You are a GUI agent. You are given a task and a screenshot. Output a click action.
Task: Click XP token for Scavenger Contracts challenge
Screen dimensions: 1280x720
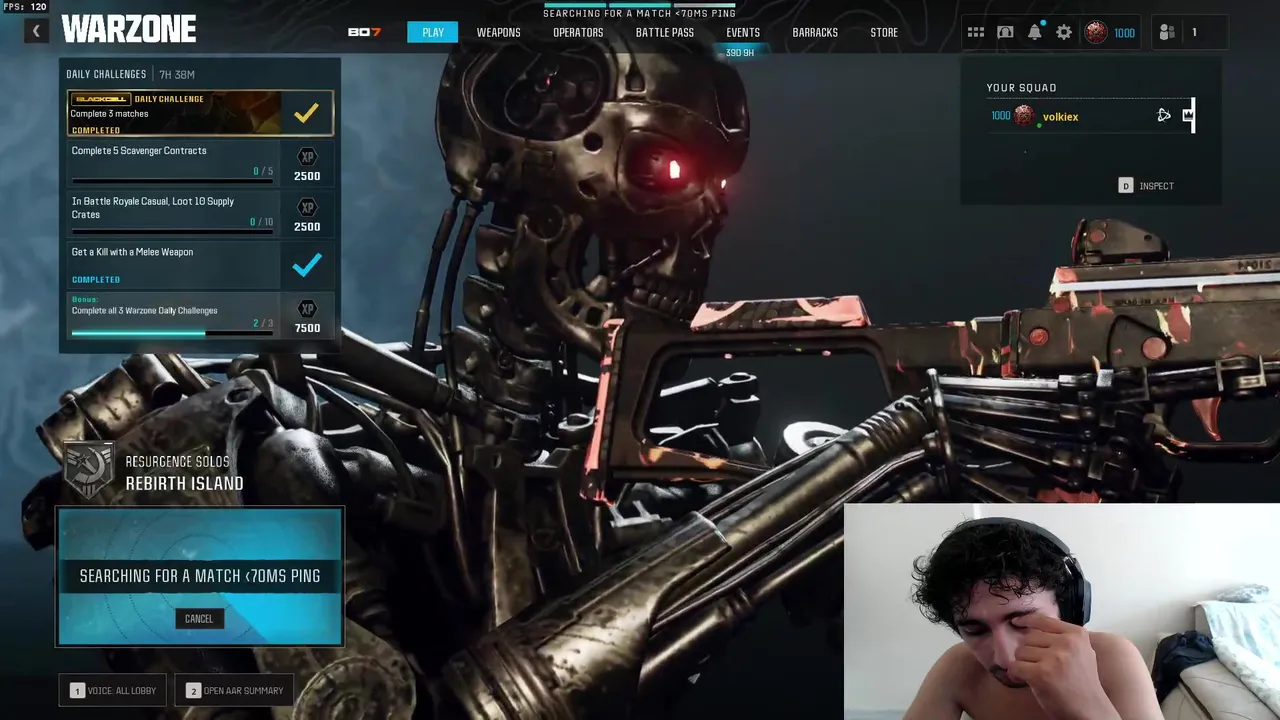click(x=307, y=157)
